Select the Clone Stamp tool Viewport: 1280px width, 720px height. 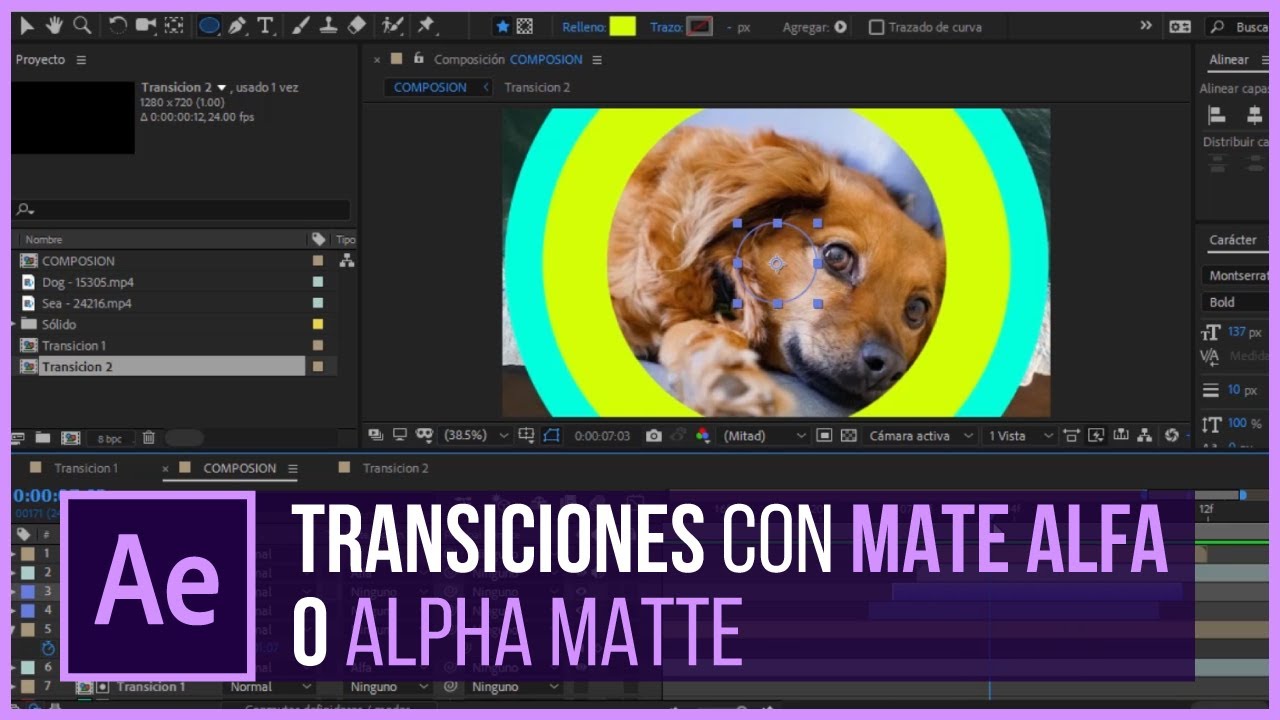[329, 26]
